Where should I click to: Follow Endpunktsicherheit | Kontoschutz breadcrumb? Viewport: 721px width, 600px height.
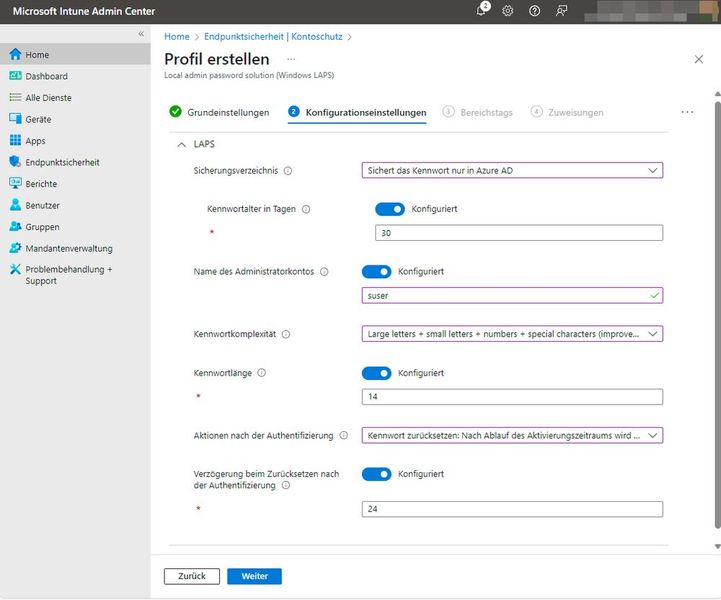[x=273, y=36]
